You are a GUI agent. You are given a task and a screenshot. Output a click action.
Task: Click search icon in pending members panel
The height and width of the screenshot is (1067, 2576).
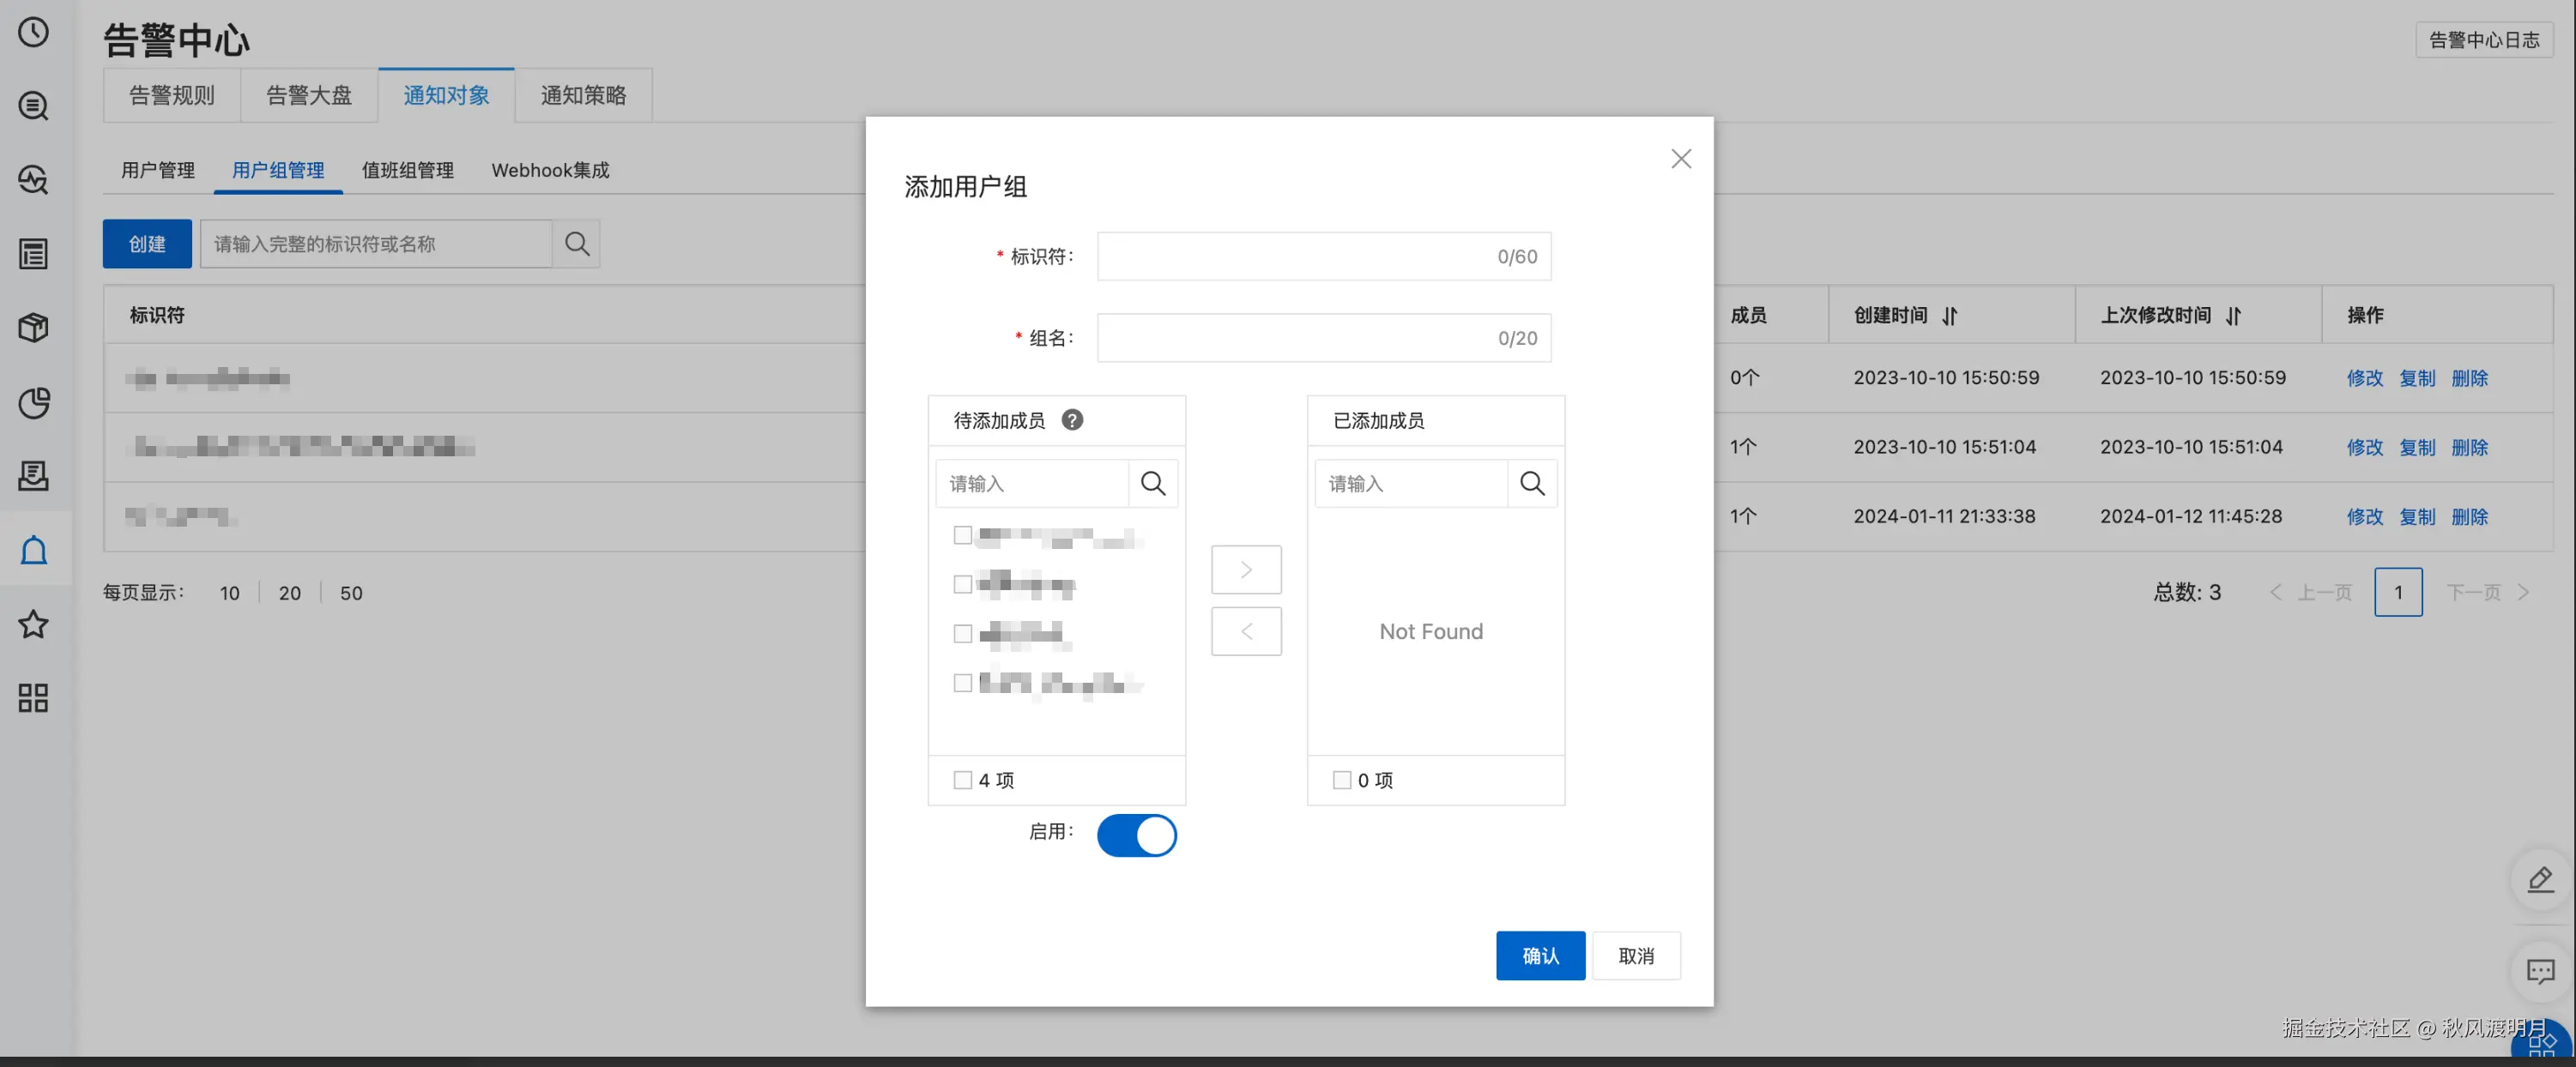pyautogui.click(x=1153, y=484)
